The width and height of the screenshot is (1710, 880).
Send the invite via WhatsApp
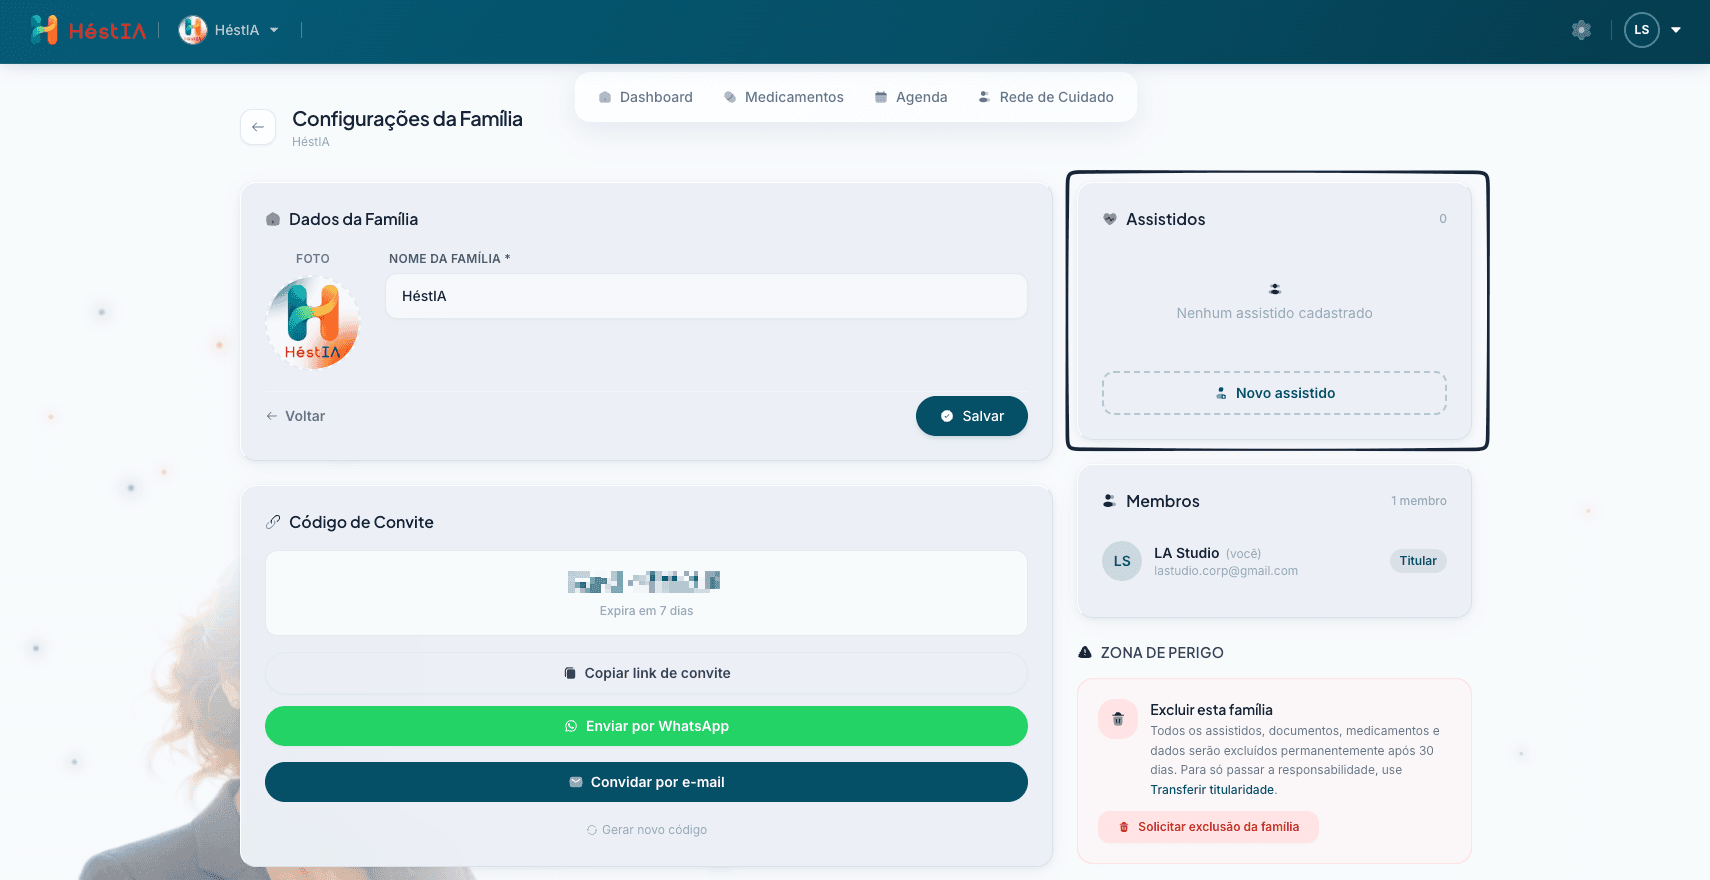pos(646,726)
